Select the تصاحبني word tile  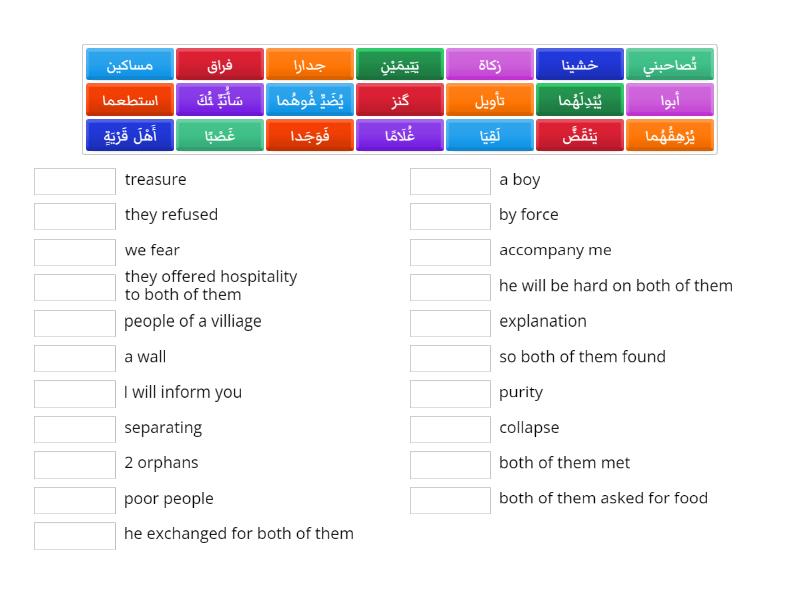[x=670, y=63]
